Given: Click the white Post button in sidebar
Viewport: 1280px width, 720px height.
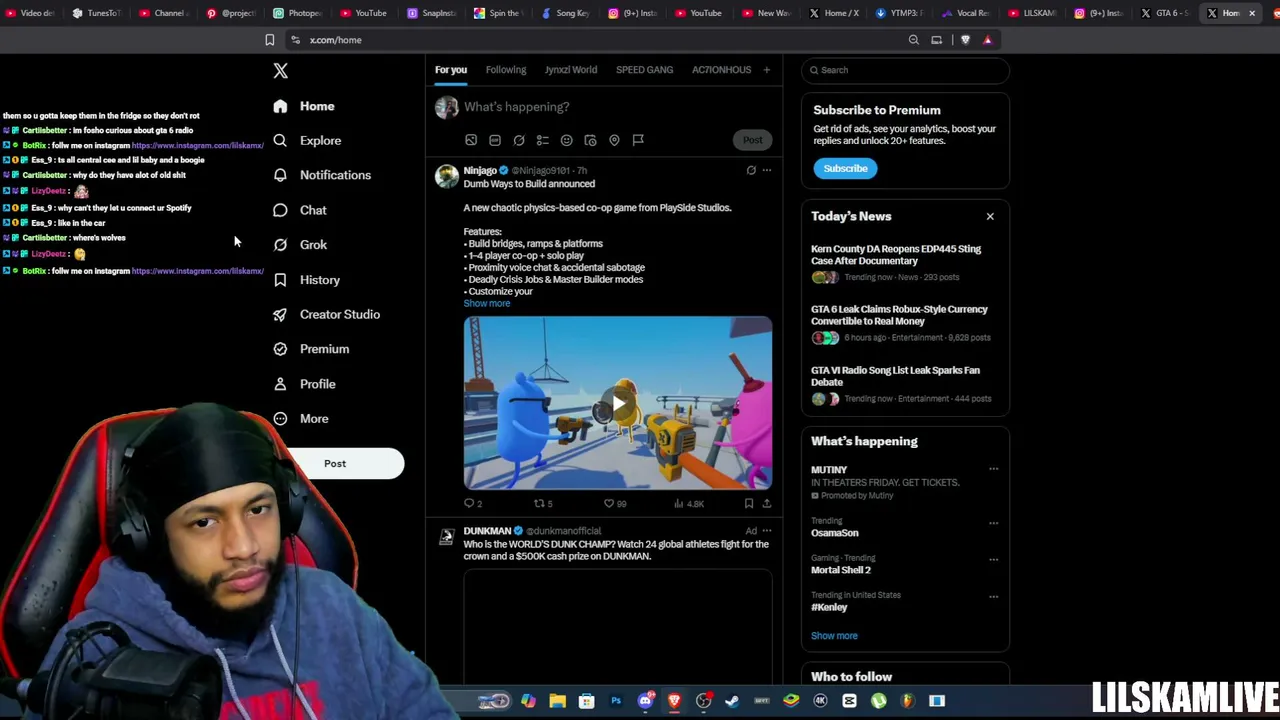Looking at the screenshot, I should 335,464.
